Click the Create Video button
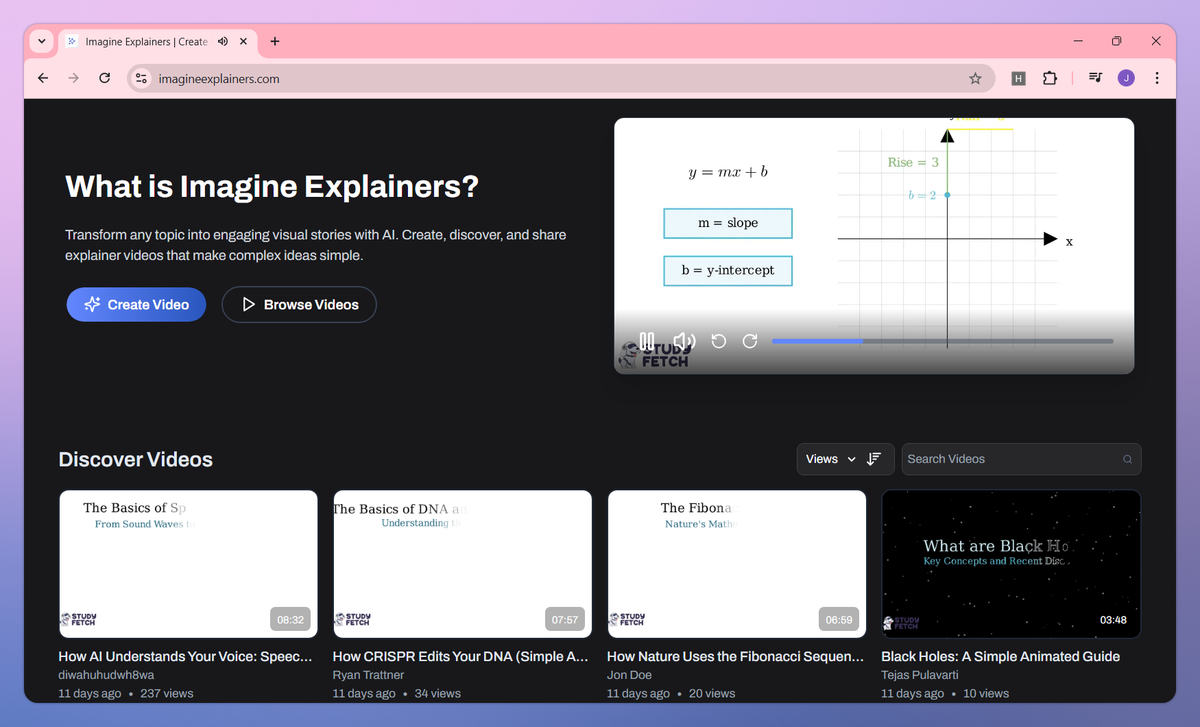Viewport: 1200px width, 727px height. (x=136, y=305)
